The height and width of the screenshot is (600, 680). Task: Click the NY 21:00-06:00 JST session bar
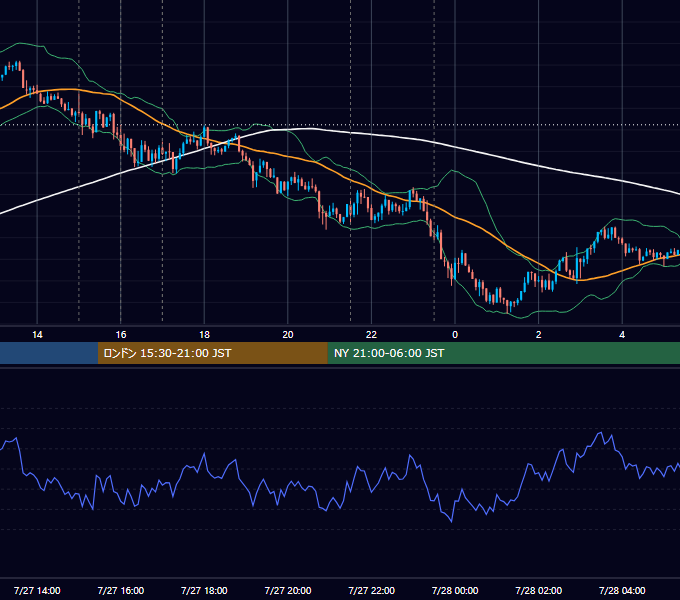point(503,353)
